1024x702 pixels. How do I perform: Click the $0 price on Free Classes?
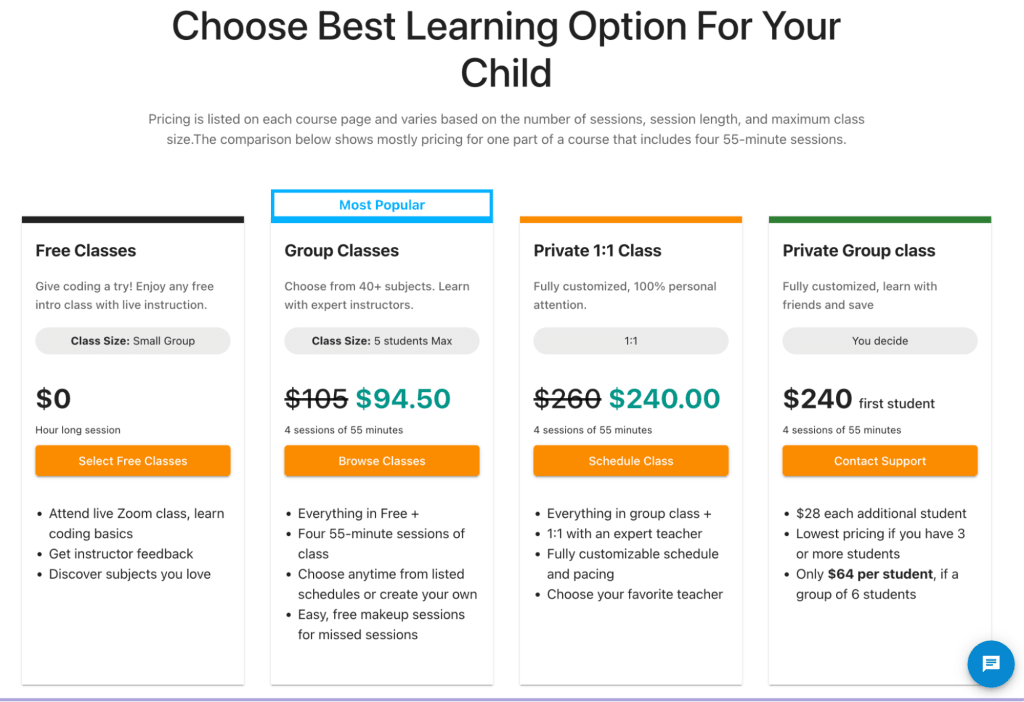(53, 398)
